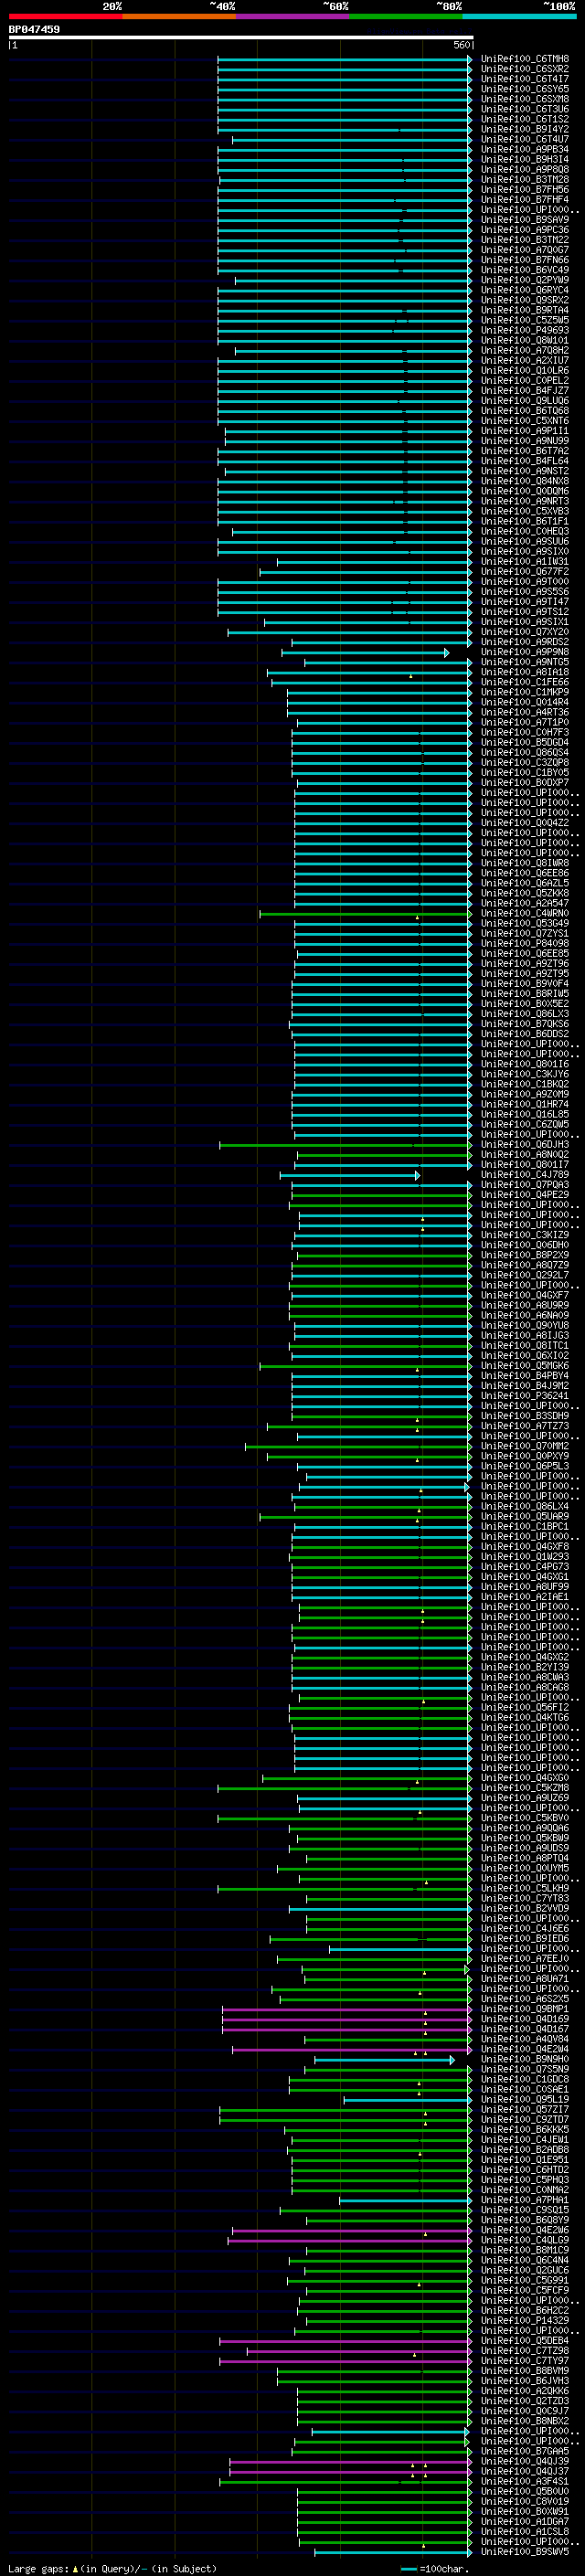Image resolution: width=585 pixels, height=2576 pixels.
Task: Click label UniRef100_P84098
Action: point(525,943)
